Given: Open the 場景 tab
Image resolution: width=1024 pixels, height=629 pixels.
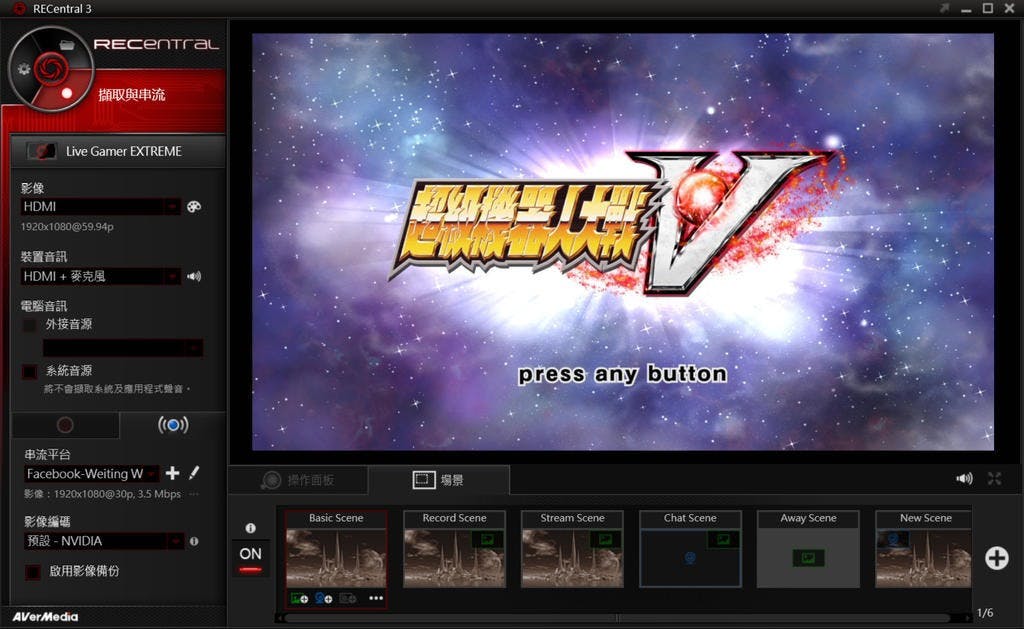Looking at the screenshot, I should point(439,480).
